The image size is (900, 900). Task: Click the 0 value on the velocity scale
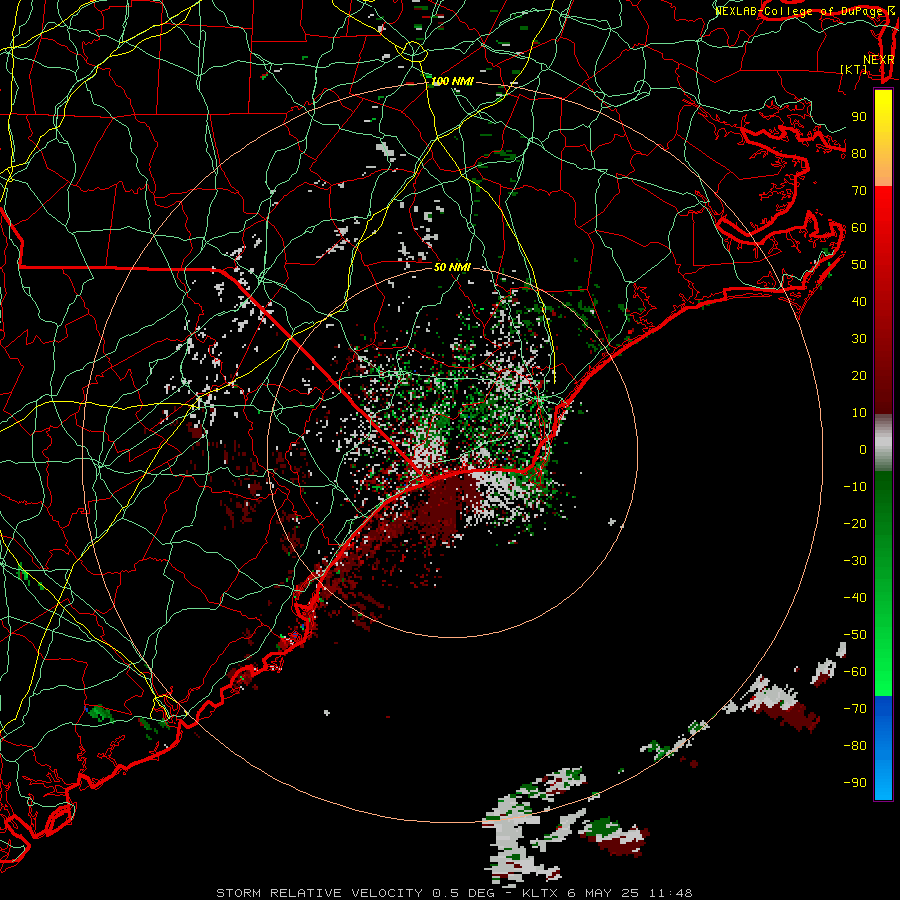pos(863,449)
